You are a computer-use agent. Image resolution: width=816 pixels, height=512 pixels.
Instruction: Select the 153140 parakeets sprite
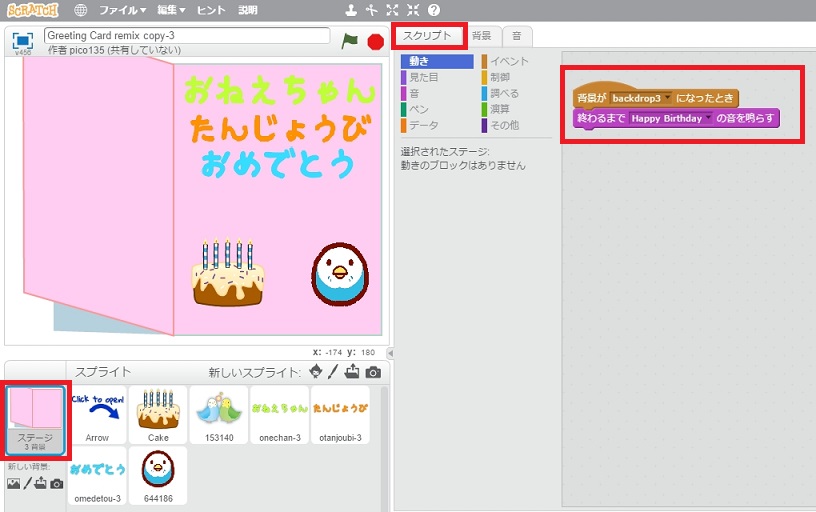[219, 415]
